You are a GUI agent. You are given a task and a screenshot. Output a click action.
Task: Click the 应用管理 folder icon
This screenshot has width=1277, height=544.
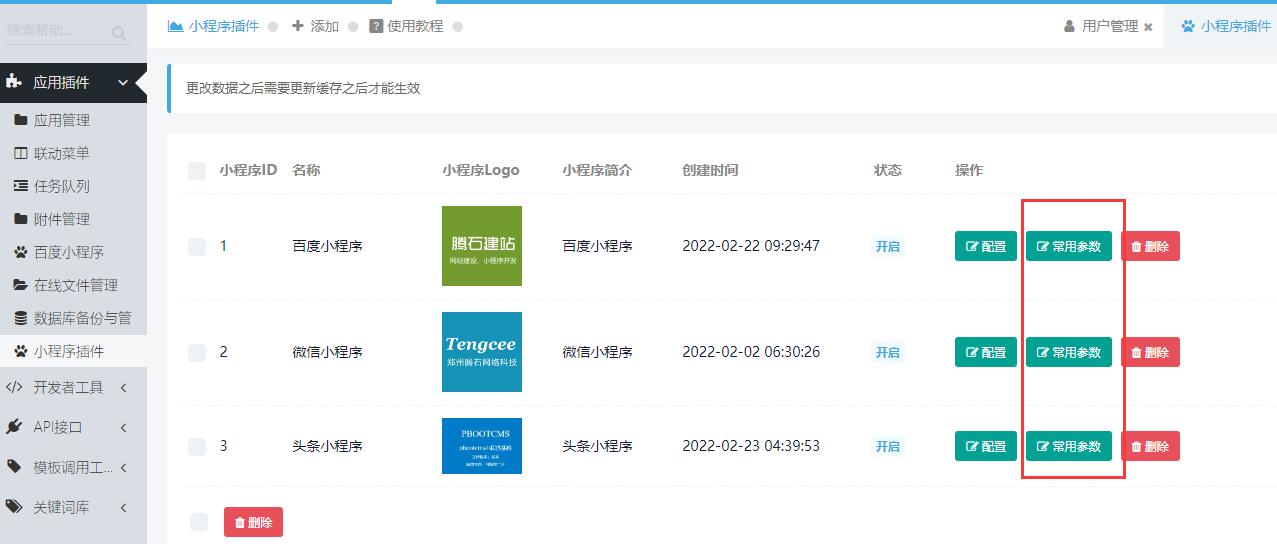tap(20, 120)
